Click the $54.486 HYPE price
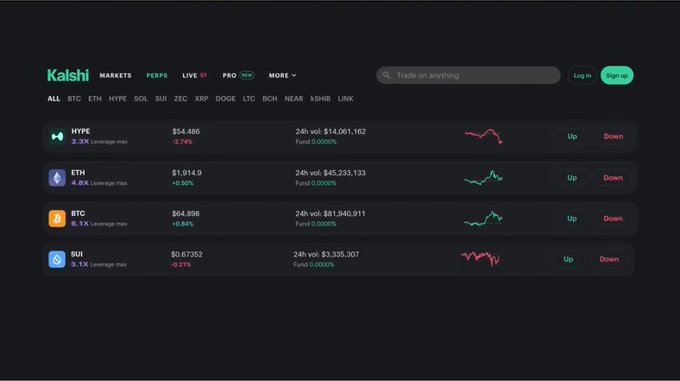 pyautogui.click(x=186, y=131)
